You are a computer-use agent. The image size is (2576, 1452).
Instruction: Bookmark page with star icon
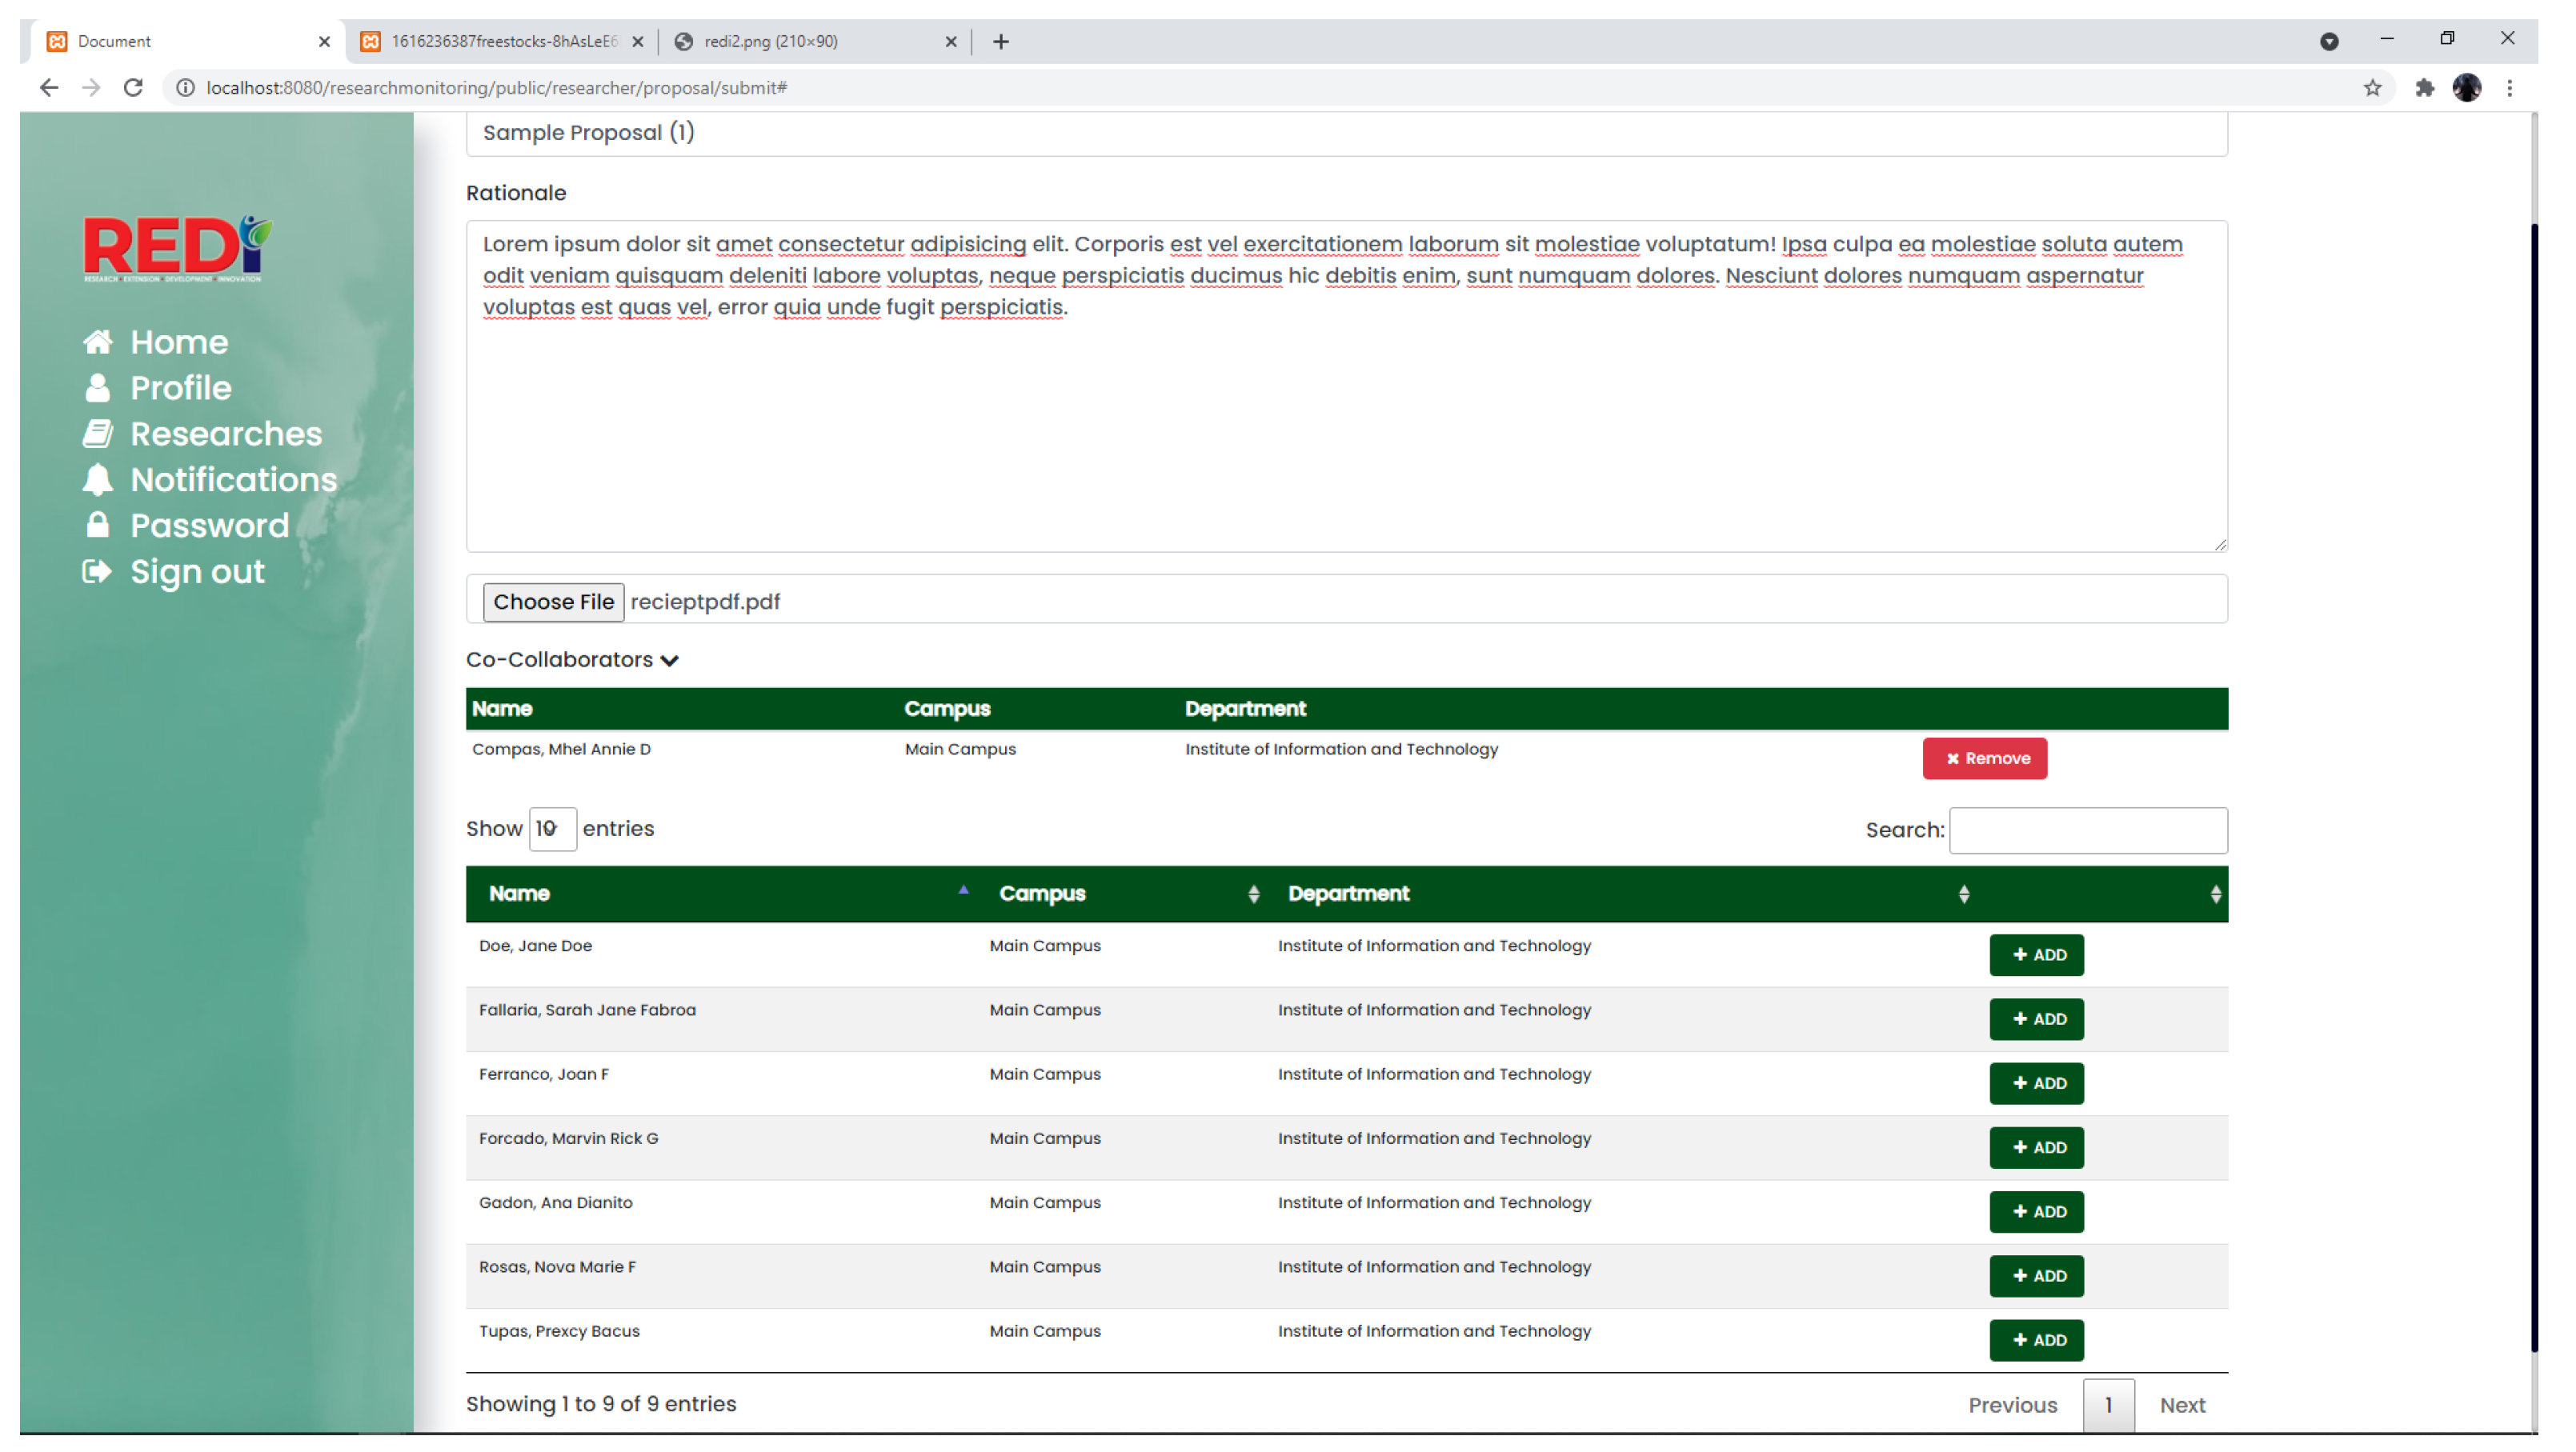point(2372,88)
